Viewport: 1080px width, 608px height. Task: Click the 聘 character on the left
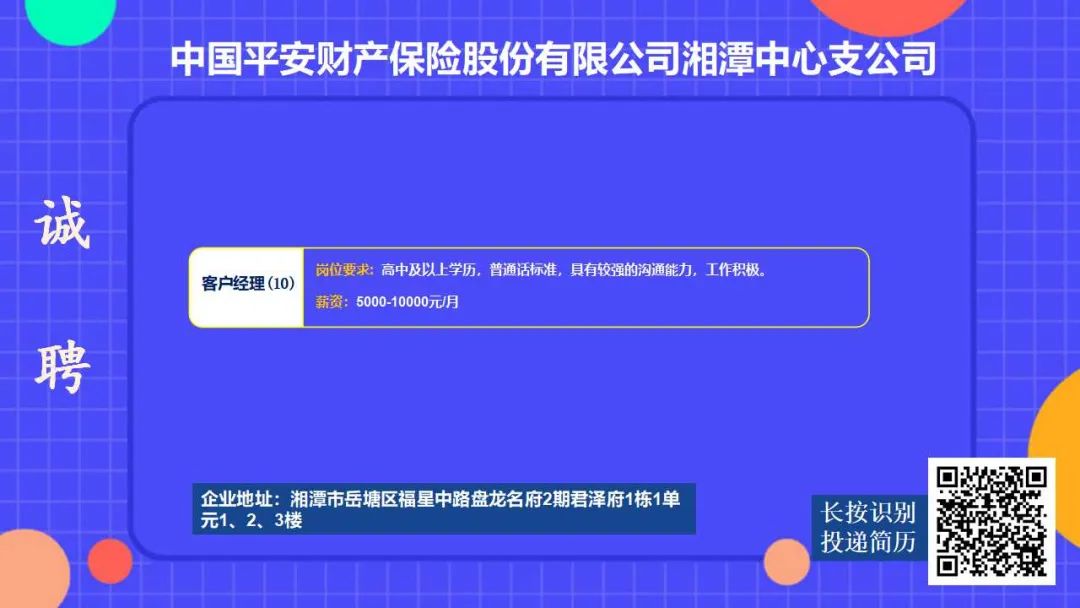click(x=62, y=368)
